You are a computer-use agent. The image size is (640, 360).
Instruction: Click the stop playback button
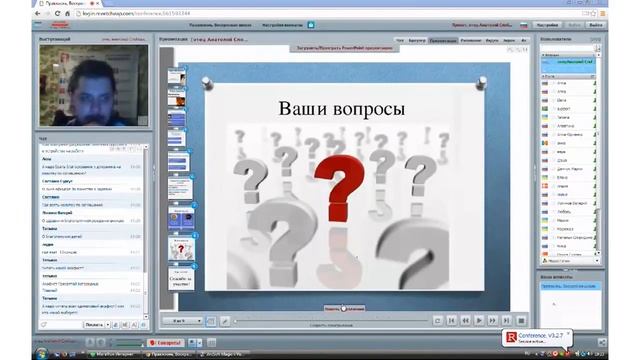[x=521, y=321]
